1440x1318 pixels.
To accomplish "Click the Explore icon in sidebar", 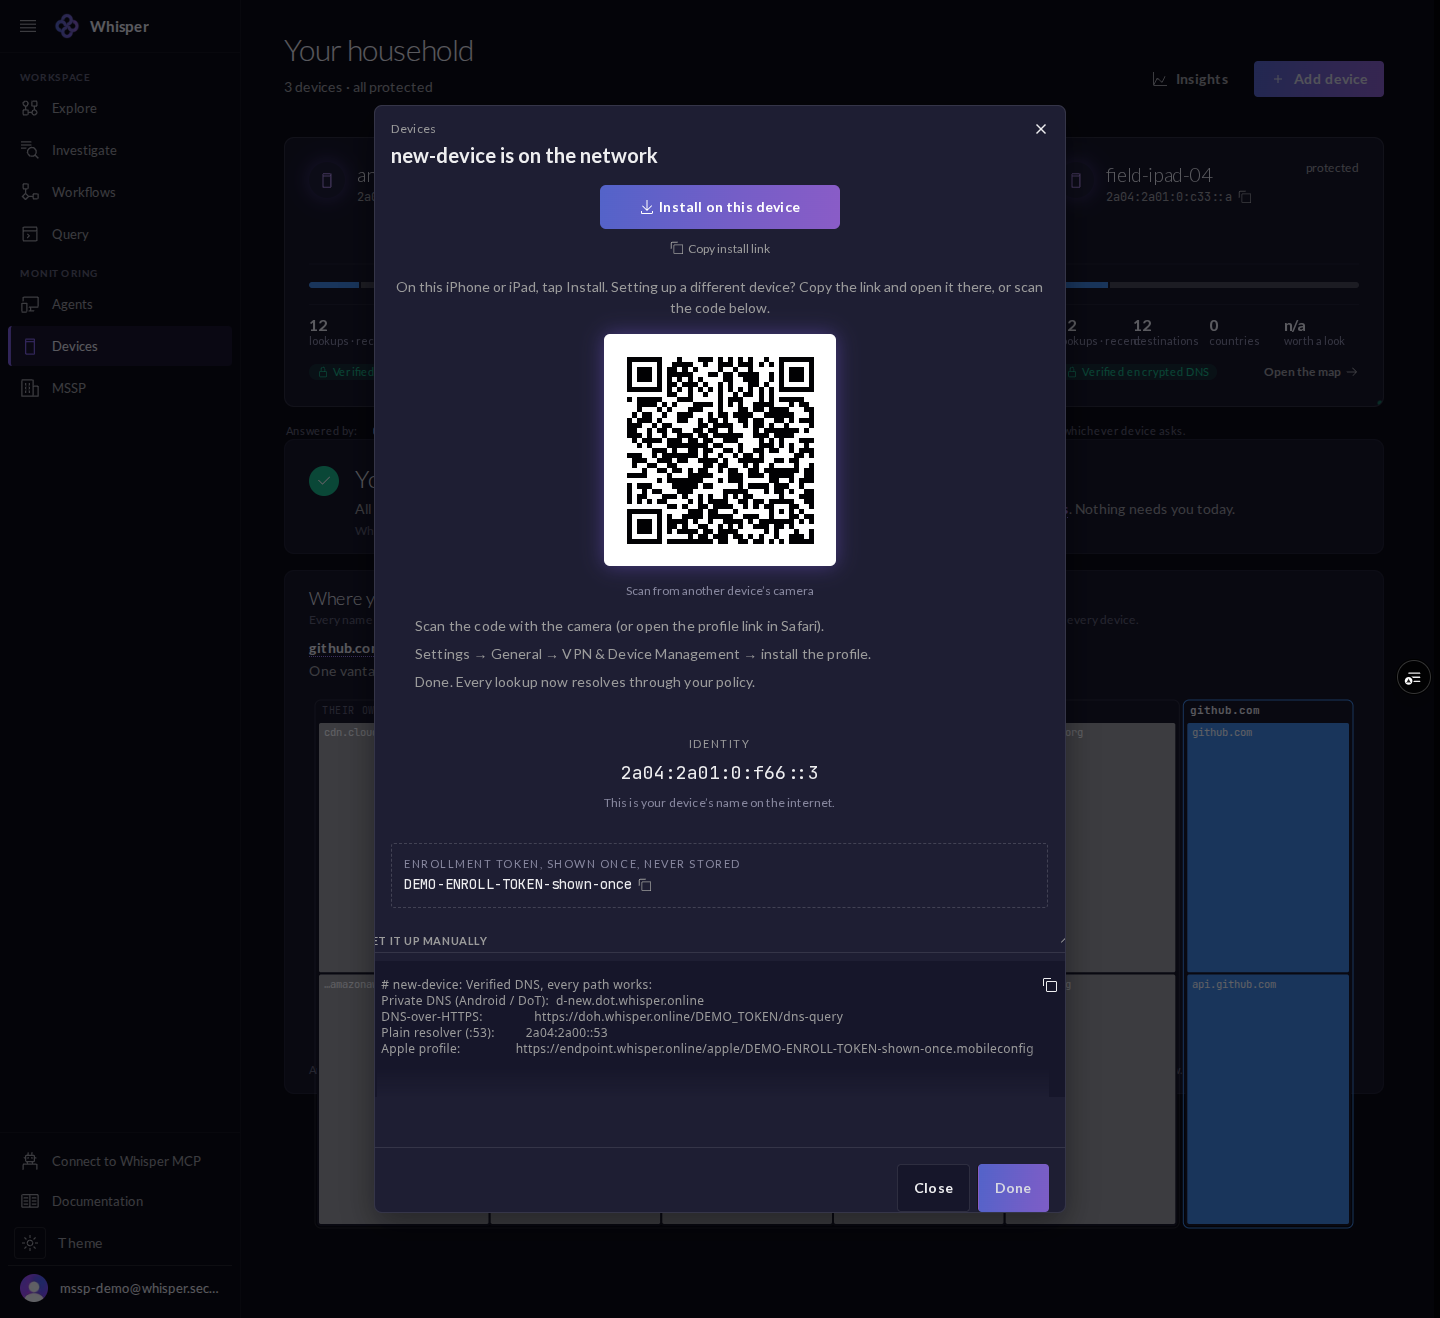I will 30,108.
